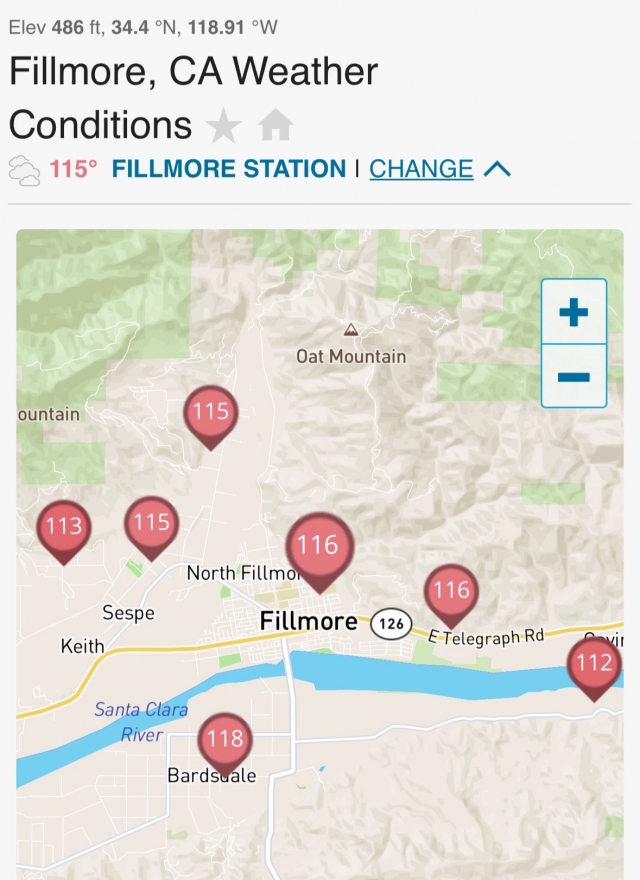Zoom in the map with plus button

tap(573, 313)
